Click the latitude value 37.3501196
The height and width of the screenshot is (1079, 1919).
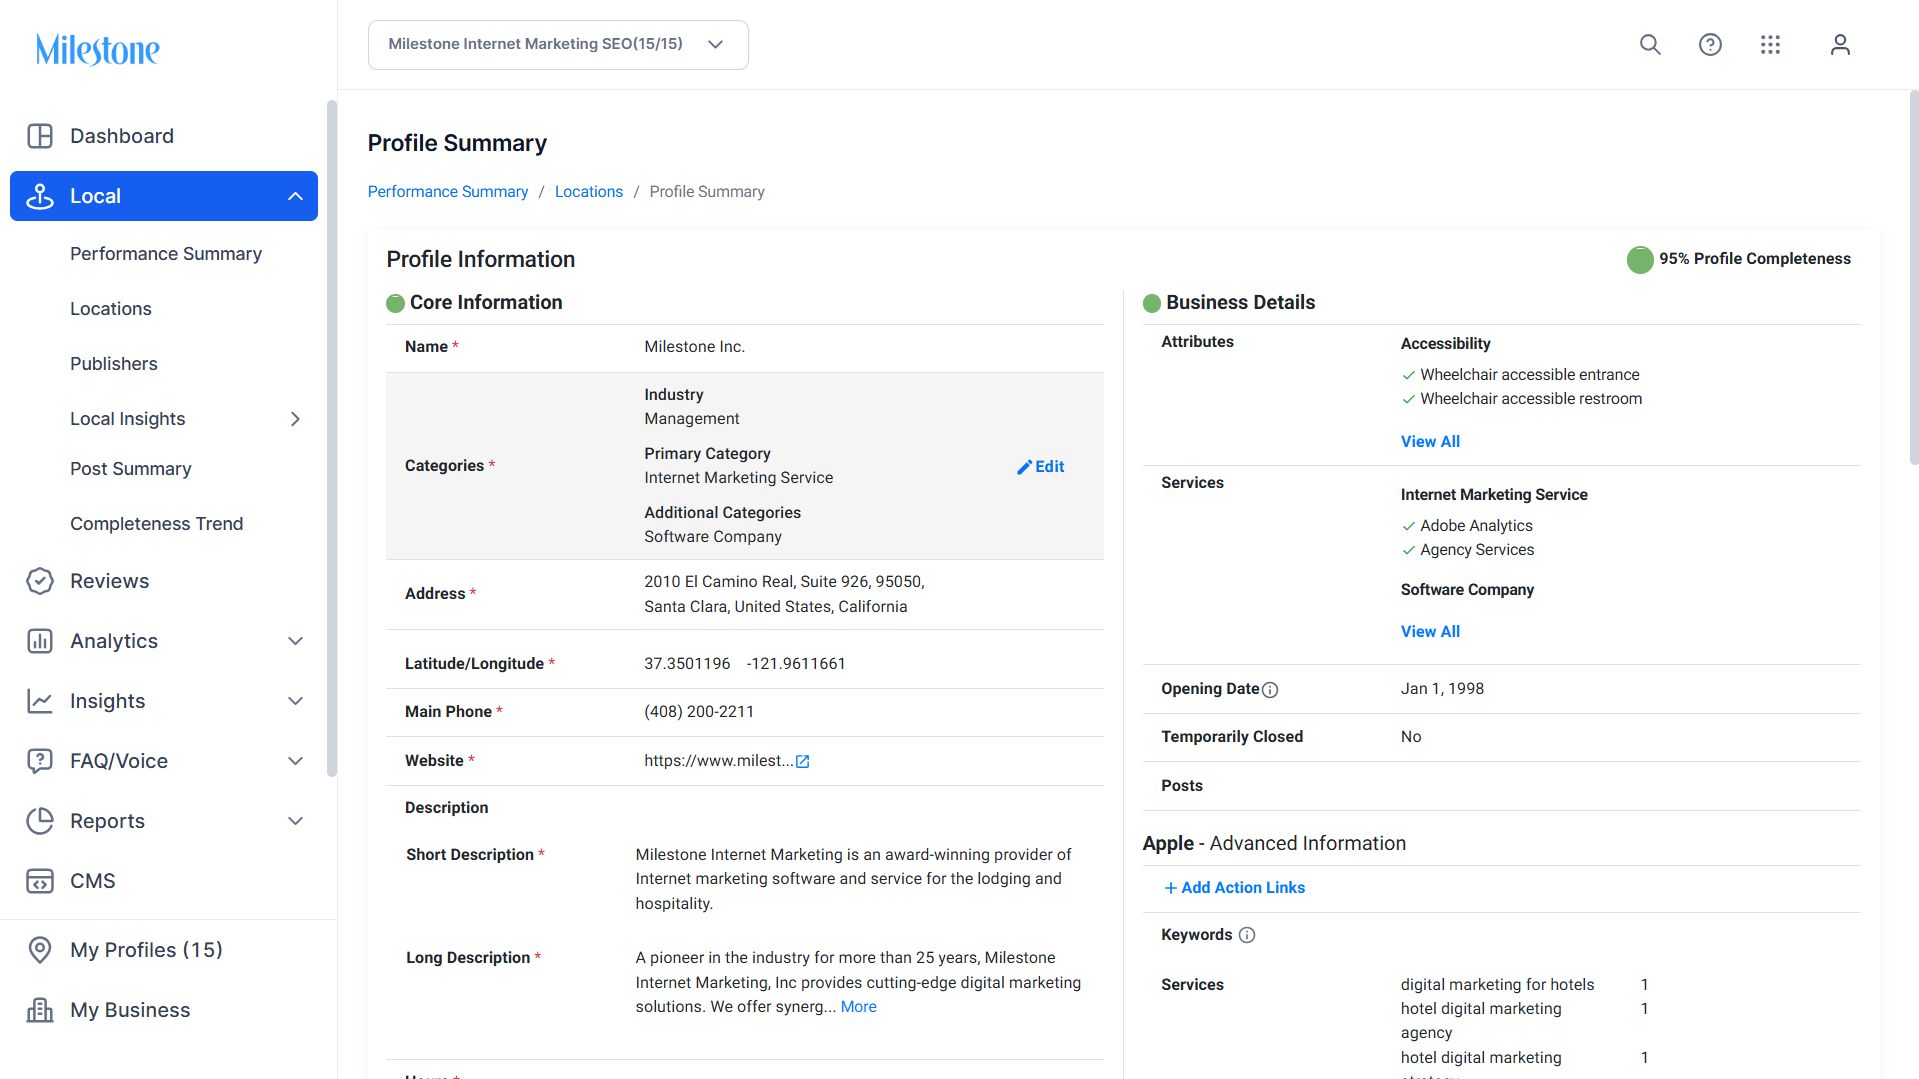point(688,664)
